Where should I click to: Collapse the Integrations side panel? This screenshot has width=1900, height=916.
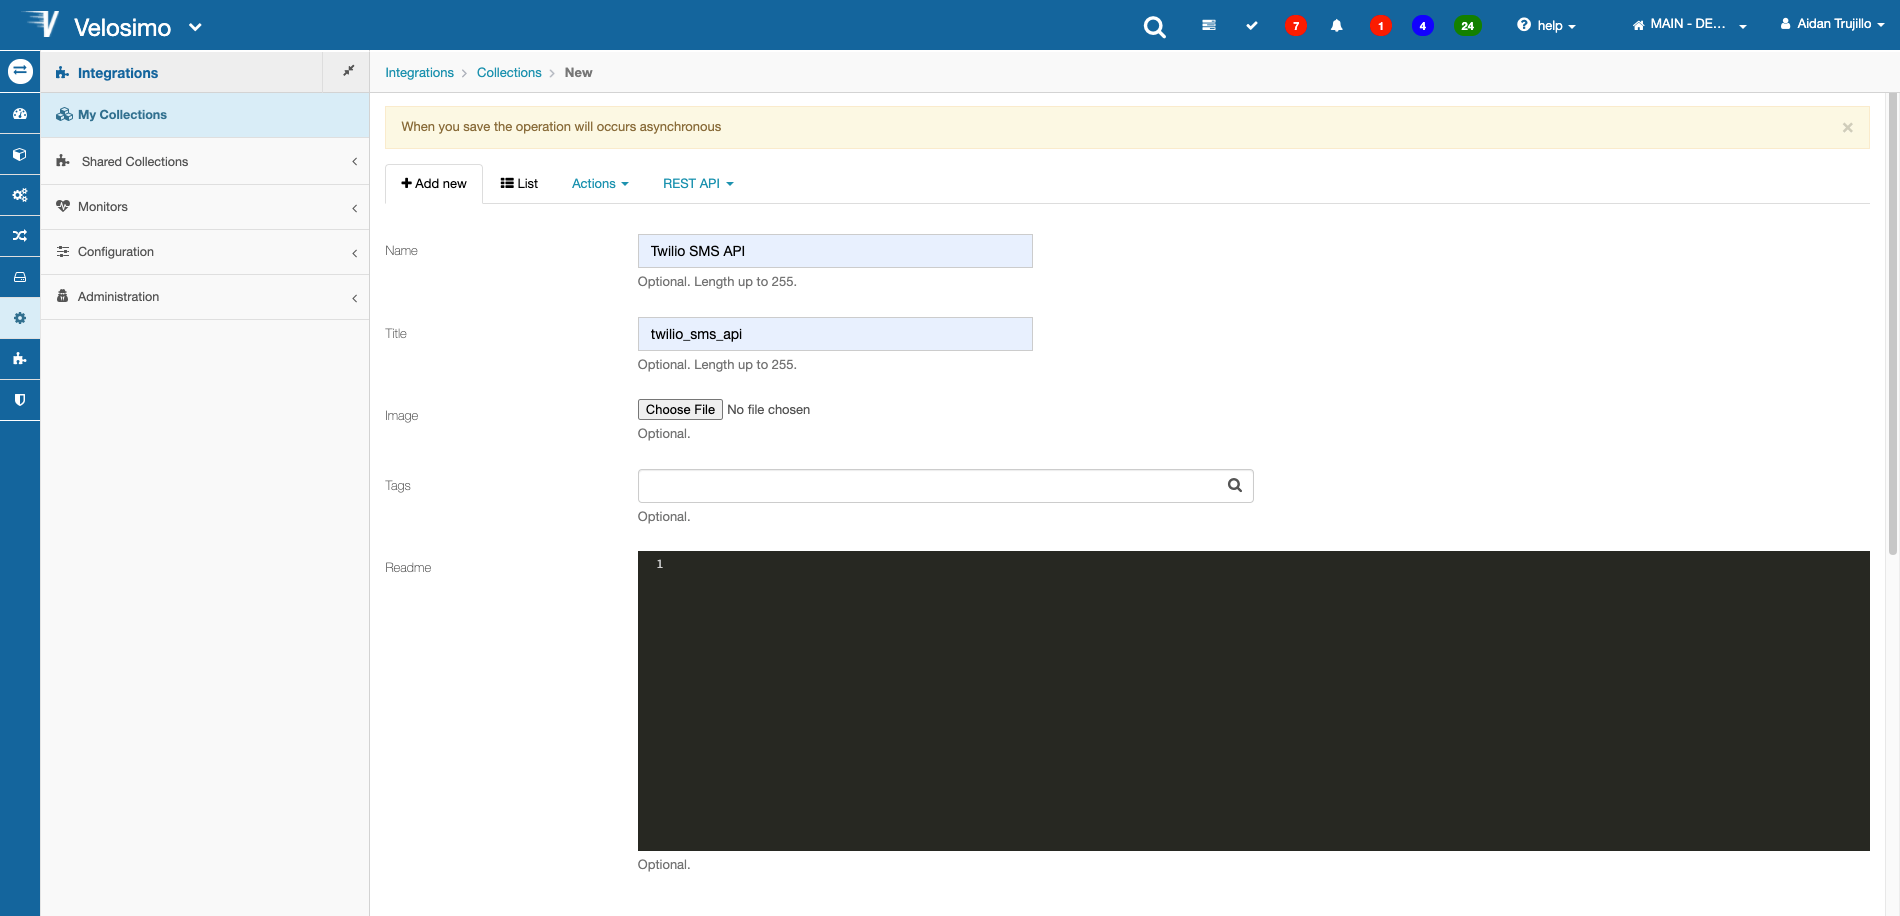tap(348, 71)
